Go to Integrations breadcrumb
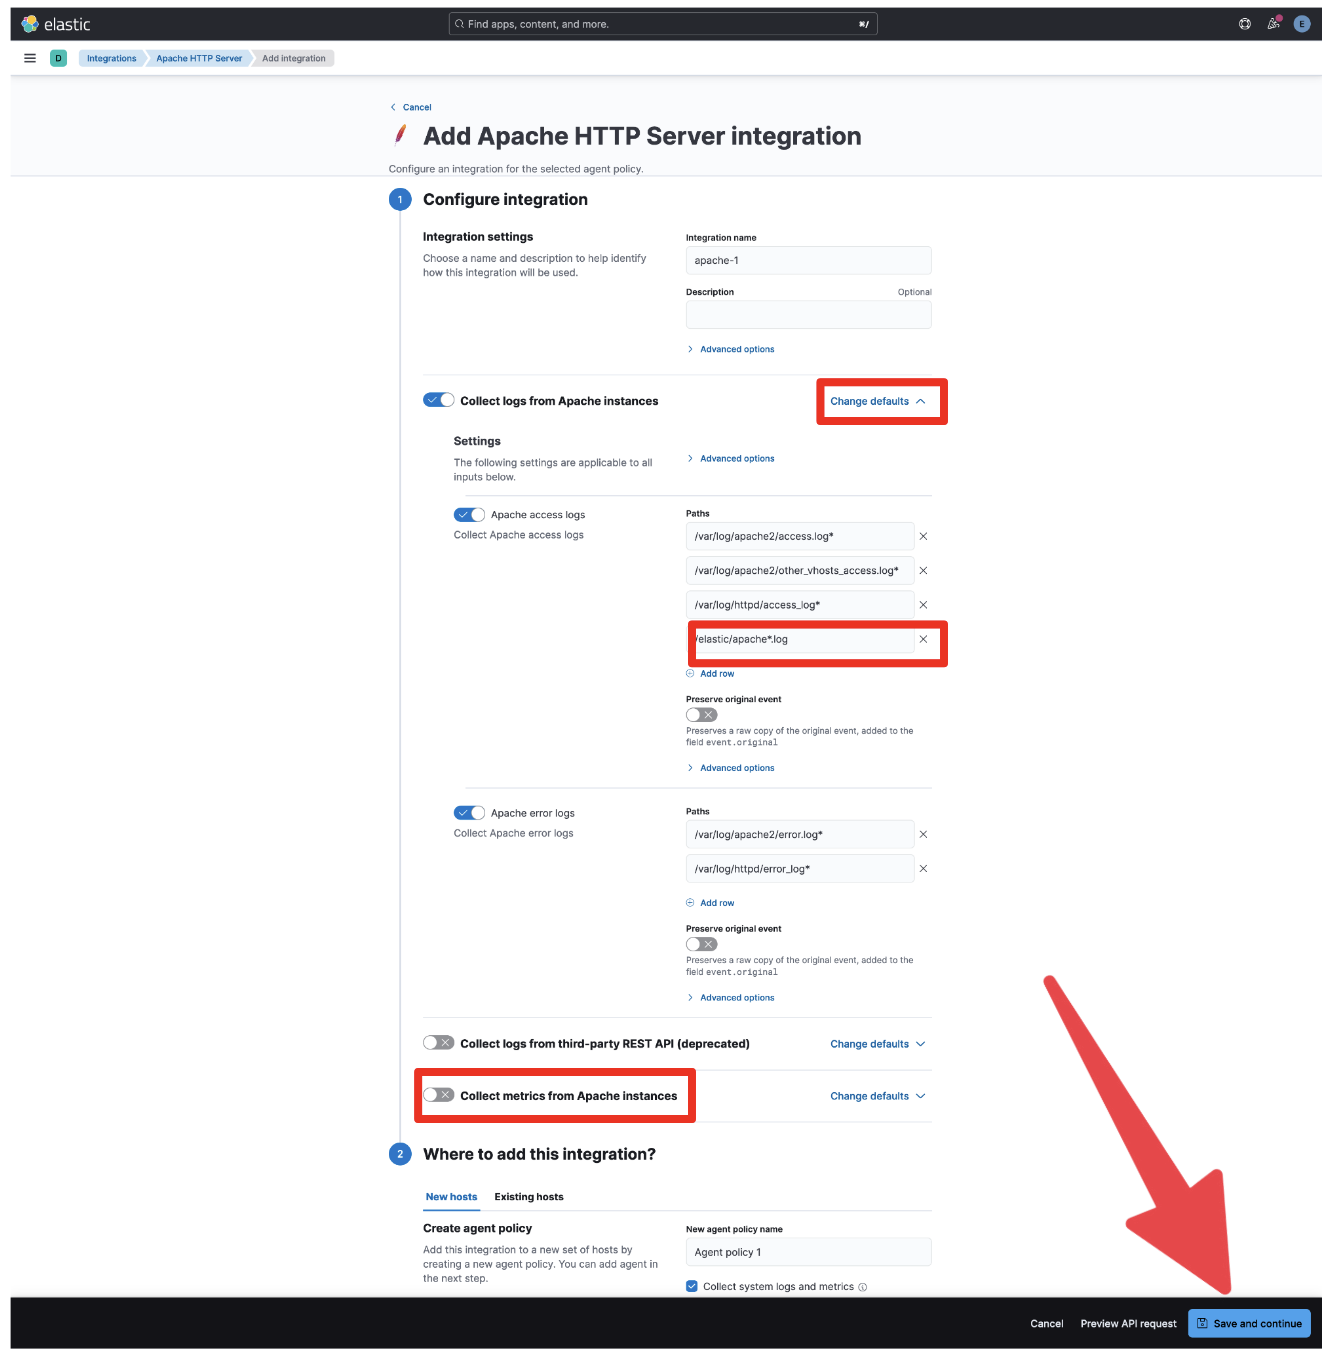Image resolution: width=1330 pixels, height=1356 pixels. pyautogui.click(x=111, y=58)
